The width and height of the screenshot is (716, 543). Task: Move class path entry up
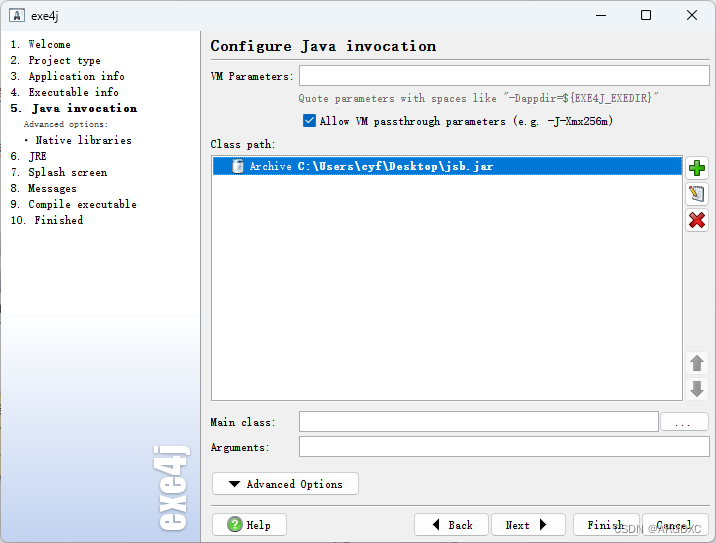pos(697,364)
